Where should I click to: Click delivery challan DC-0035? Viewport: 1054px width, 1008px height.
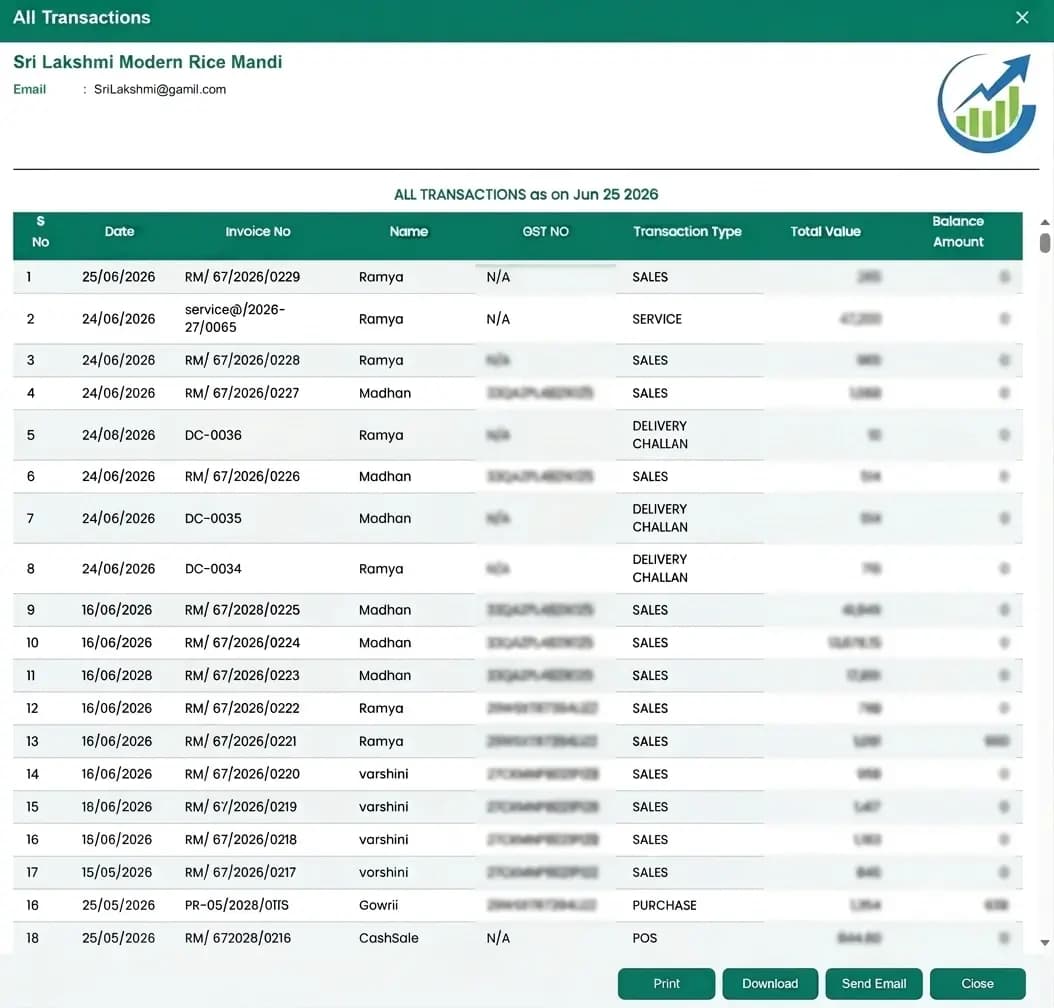tap(213, 518)
